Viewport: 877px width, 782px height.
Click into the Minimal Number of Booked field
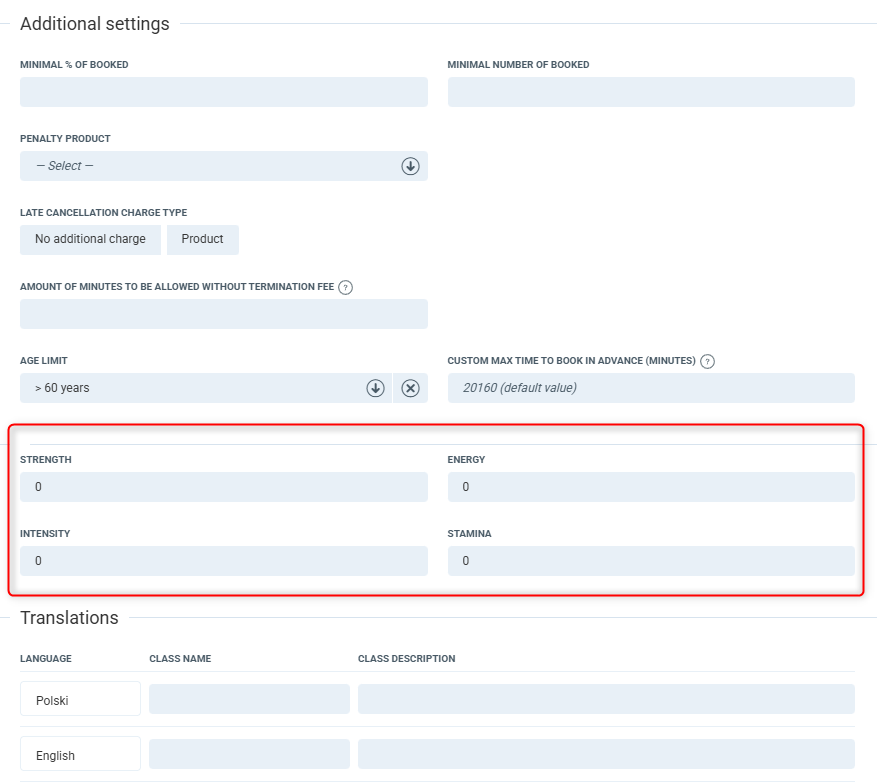click(x=651, y=92)
